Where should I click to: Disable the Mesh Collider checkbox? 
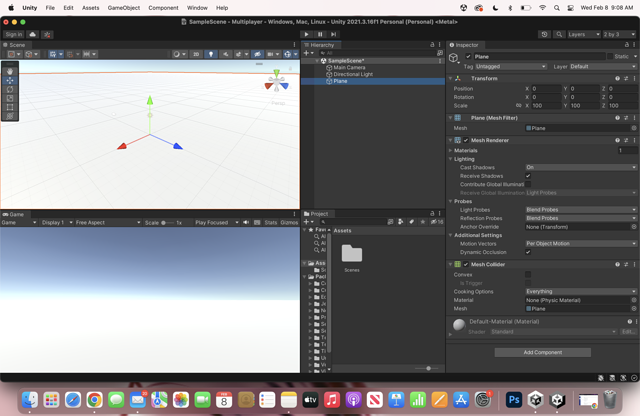pos(466,265)
